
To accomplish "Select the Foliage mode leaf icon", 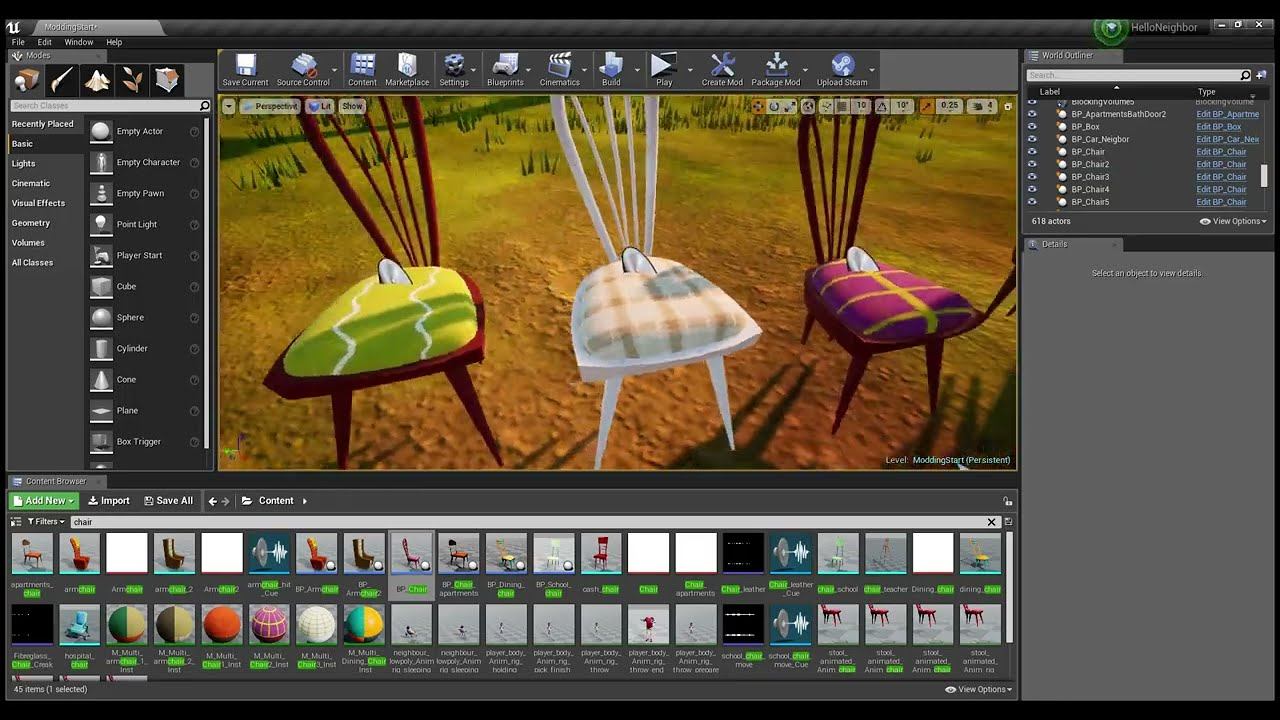I will (132, 80).
